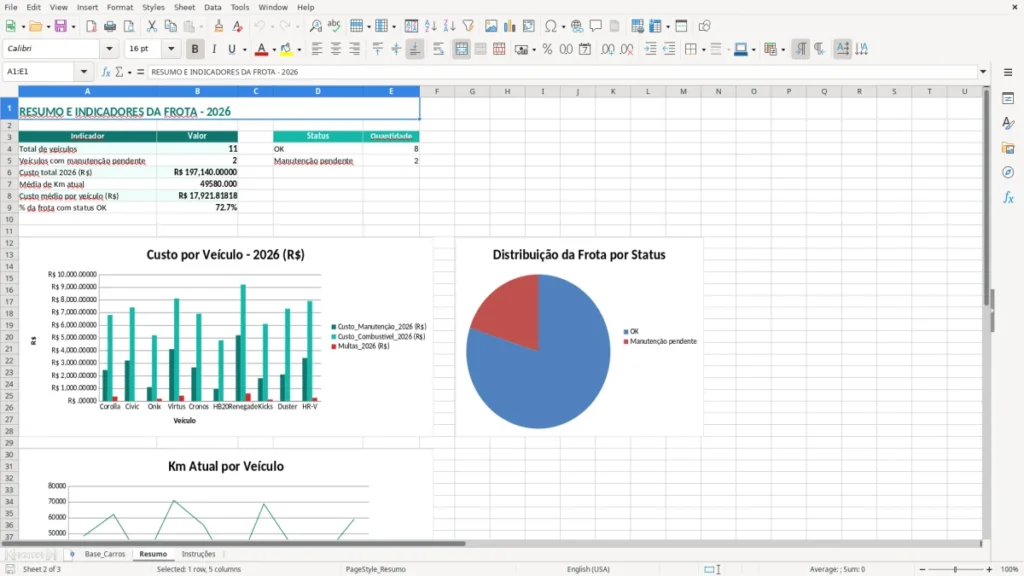Screen dimensions: 1024x576
Task: Toggle Center Horizontally alignment
Action: (x=336, y=49)
